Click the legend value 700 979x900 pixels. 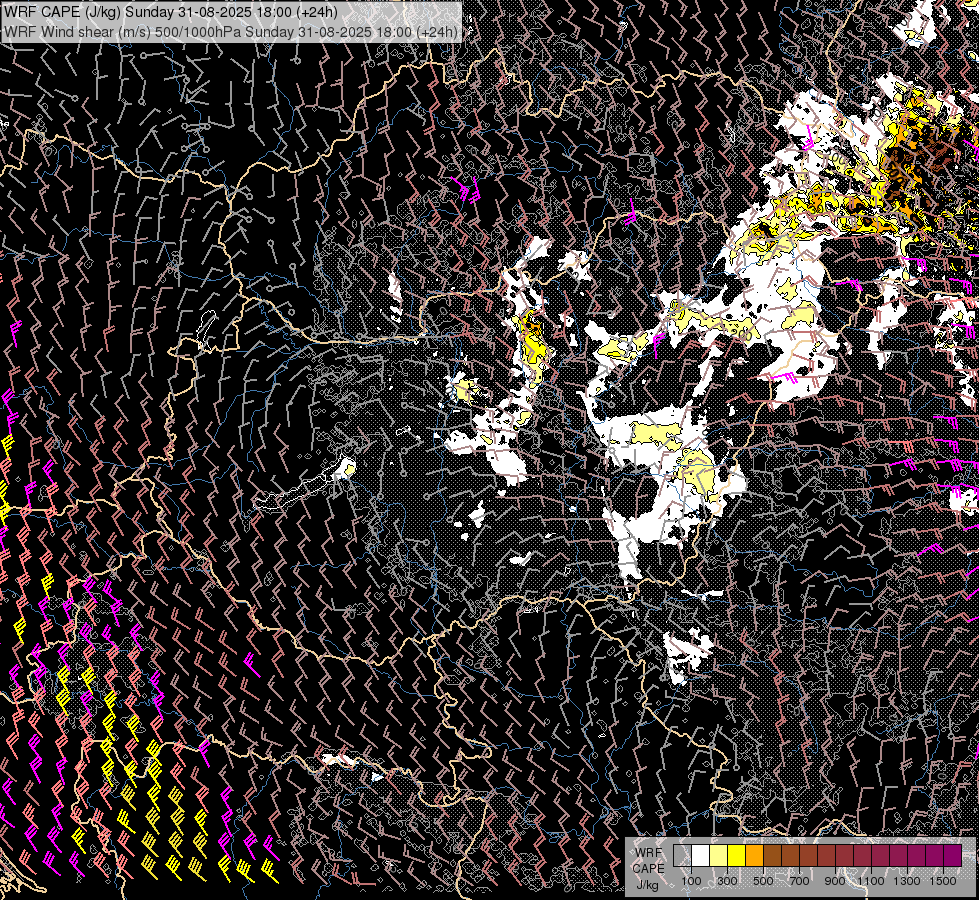(x=799, y=881)
